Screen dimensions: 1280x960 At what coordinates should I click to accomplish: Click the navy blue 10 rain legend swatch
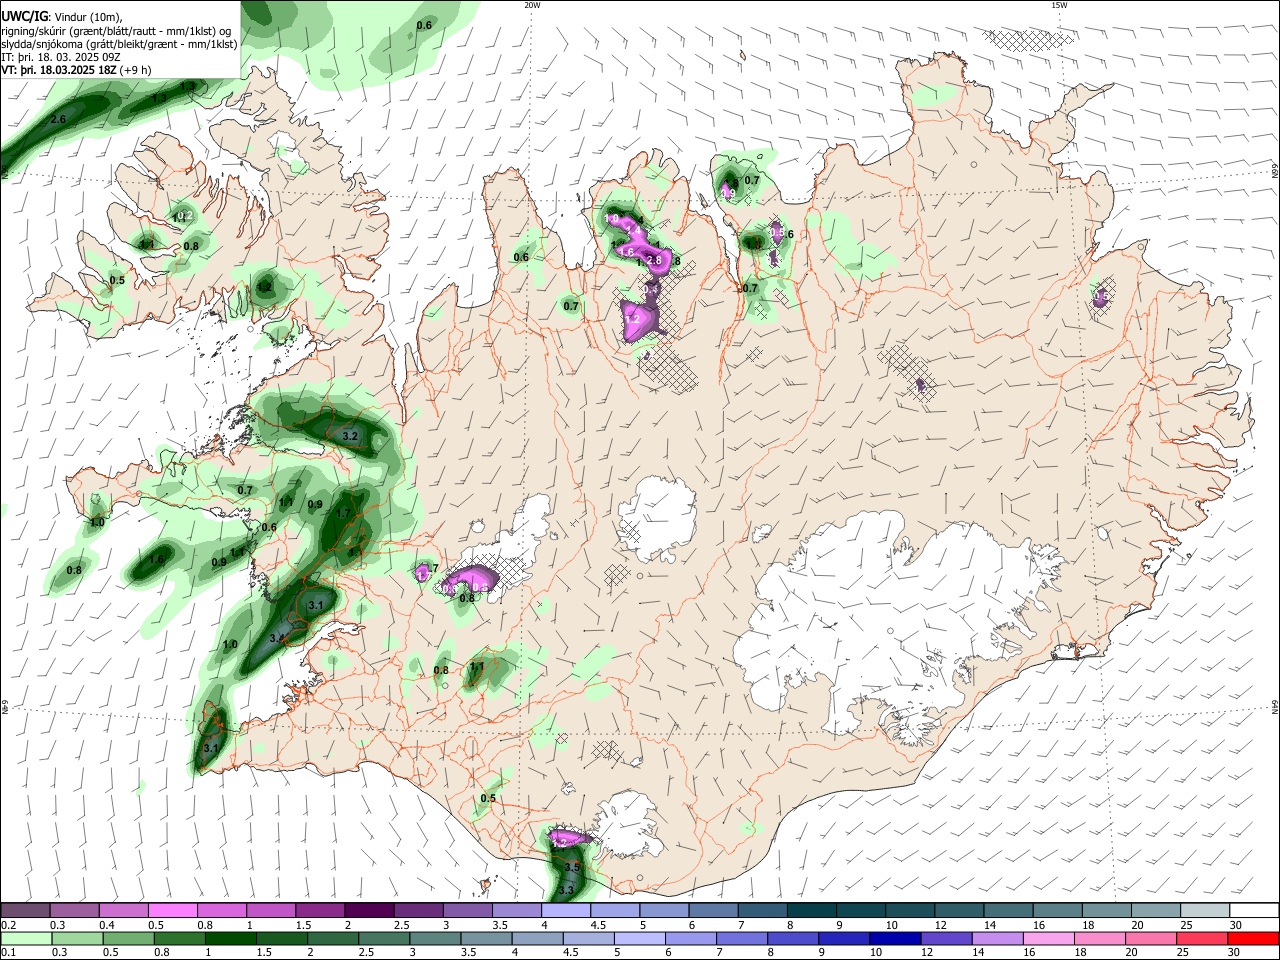[x=893, y=938]
